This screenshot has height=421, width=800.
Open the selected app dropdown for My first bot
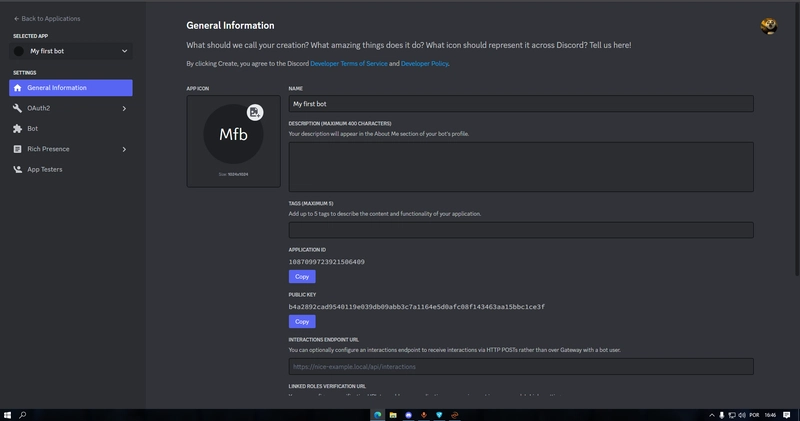(x=71, y=51)
